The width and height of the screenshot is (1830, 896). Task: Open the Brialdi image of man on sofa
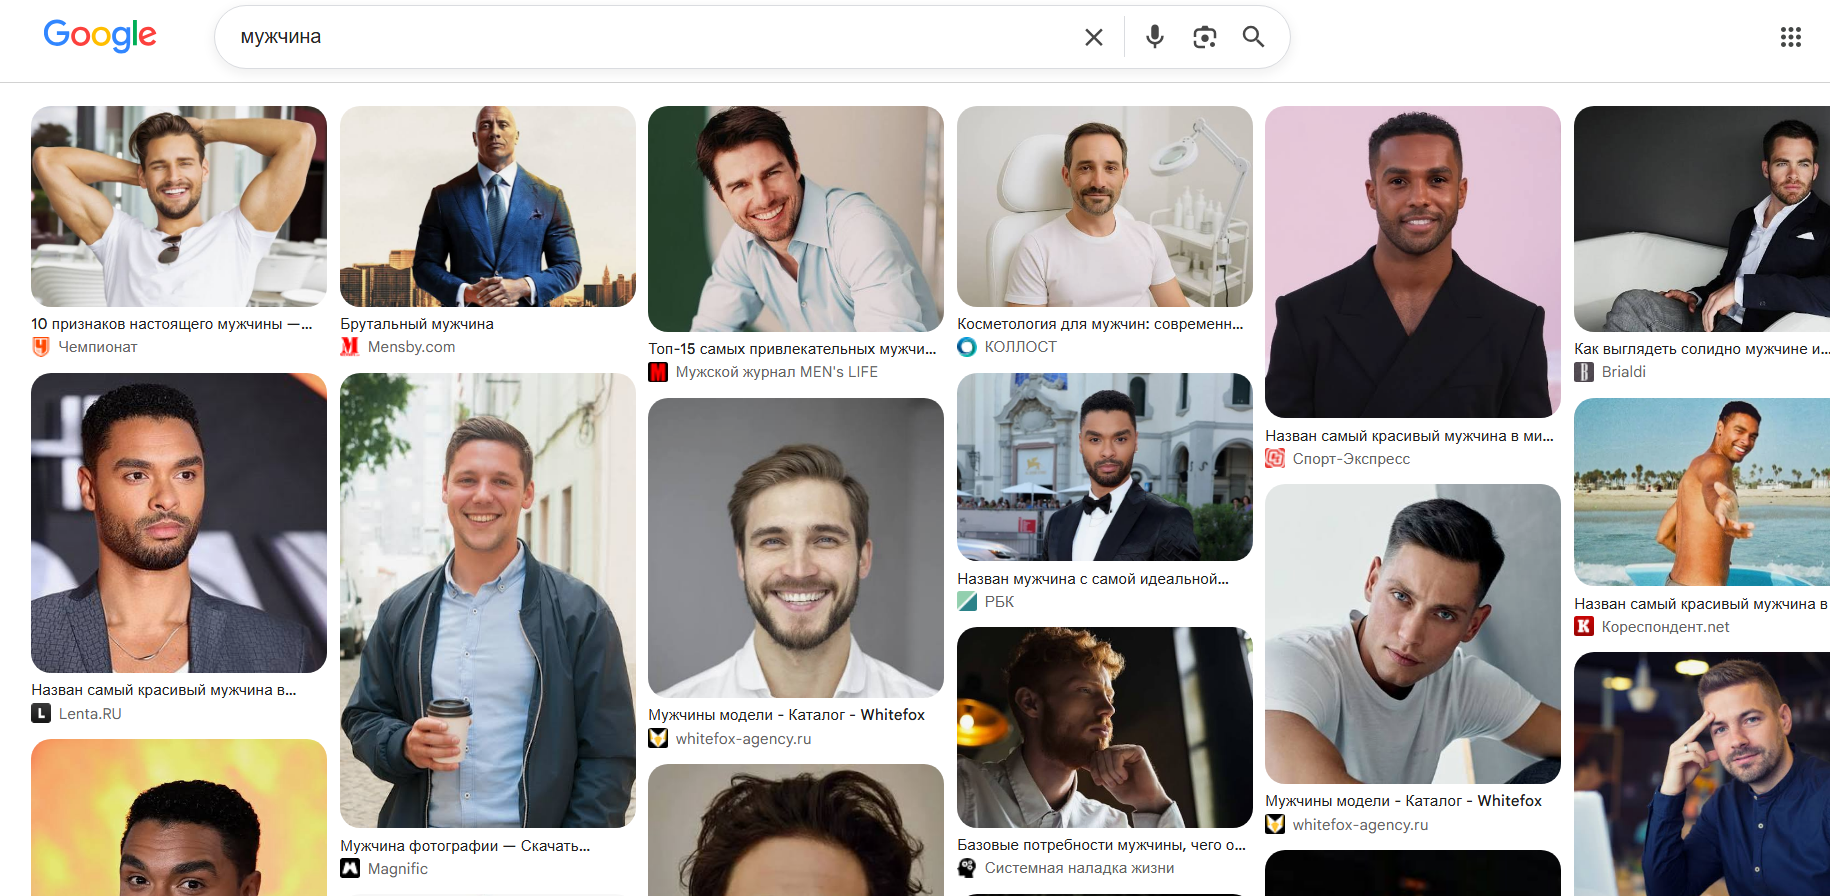pos(1702,219)
